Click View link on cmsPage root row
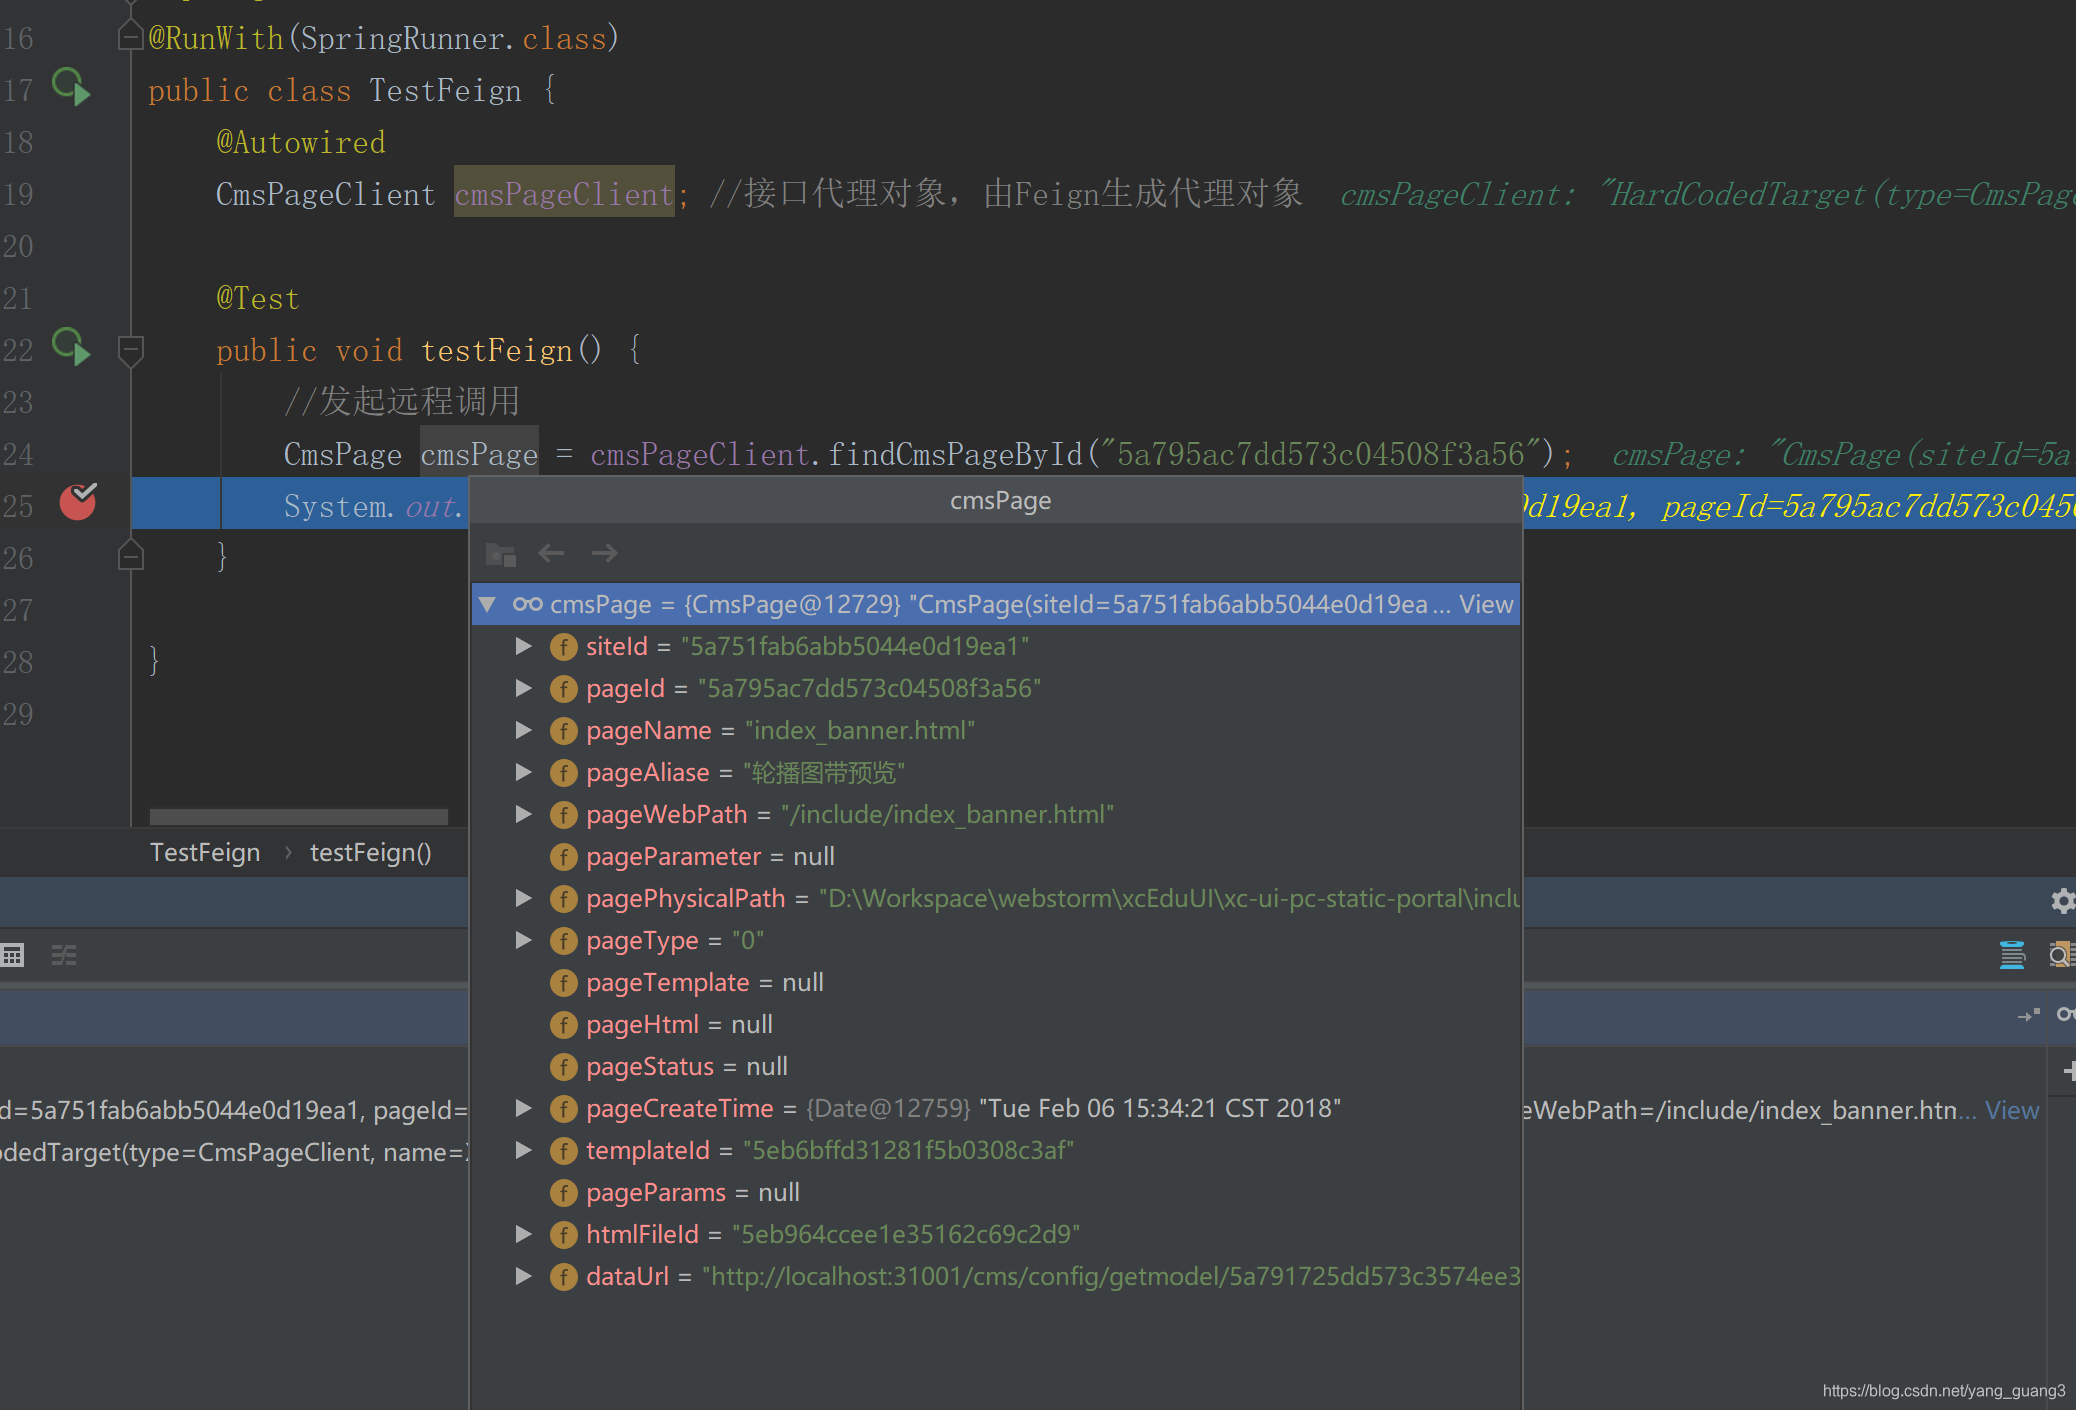 [1485, 604]
